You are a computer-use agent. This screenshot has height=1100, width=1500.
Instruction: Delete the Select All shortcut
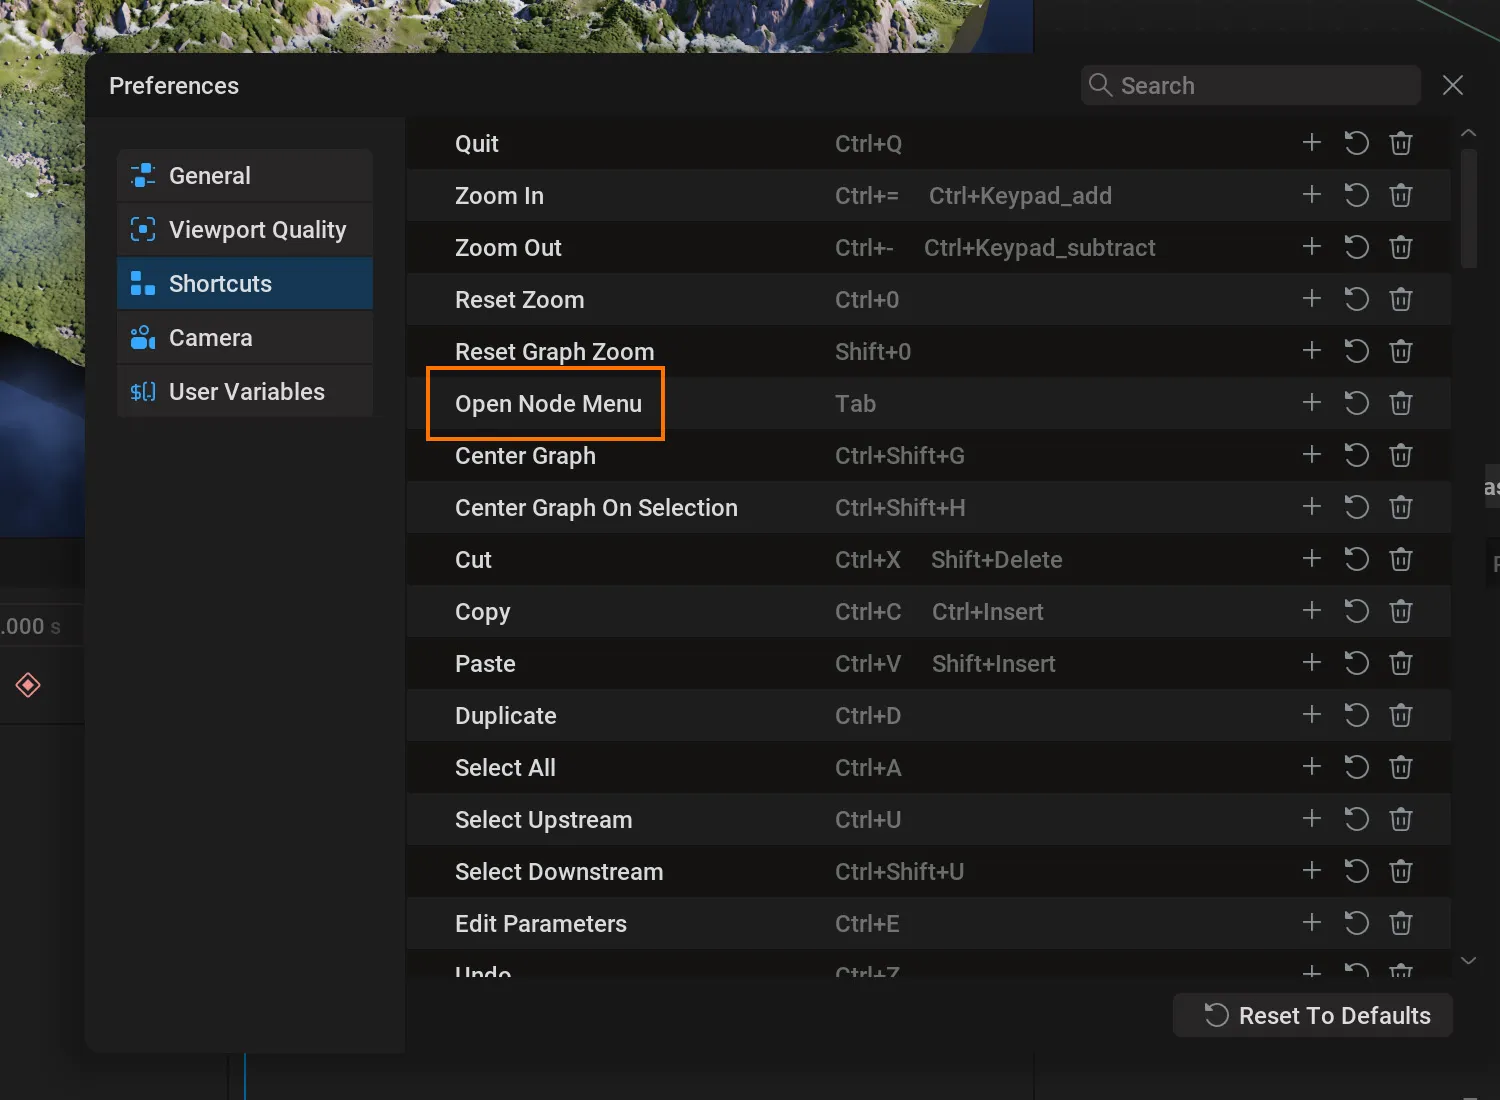click(x=1401, y=767)
